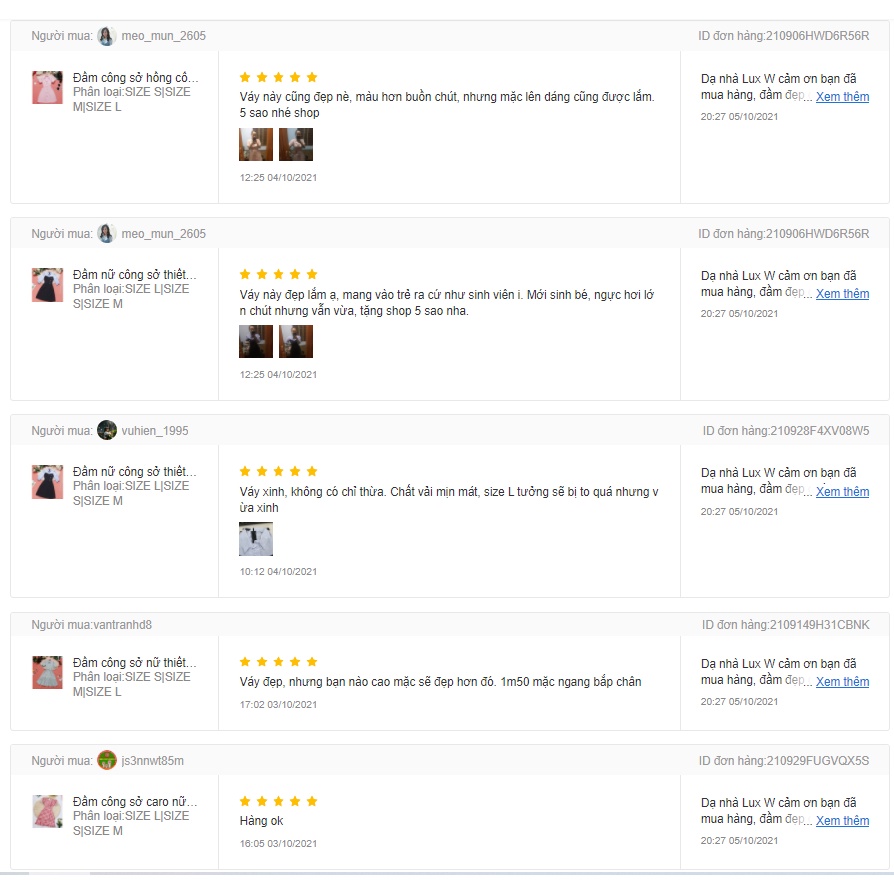Screen dimensions: 894x894
Task: Expand "Xem thêm" on vantranhd8's review reply
Action: (x=842, y=682)
